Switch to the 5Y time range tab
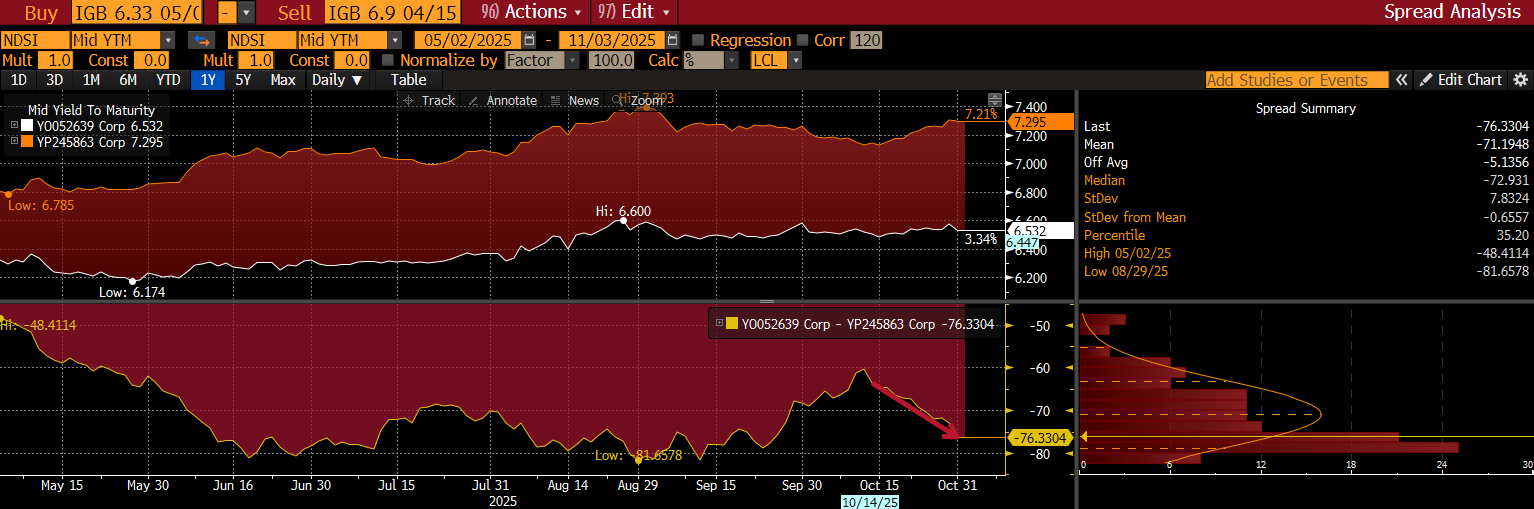This screenshot has height=509, width=1534. pyautogui.click(x=243, y=80)
